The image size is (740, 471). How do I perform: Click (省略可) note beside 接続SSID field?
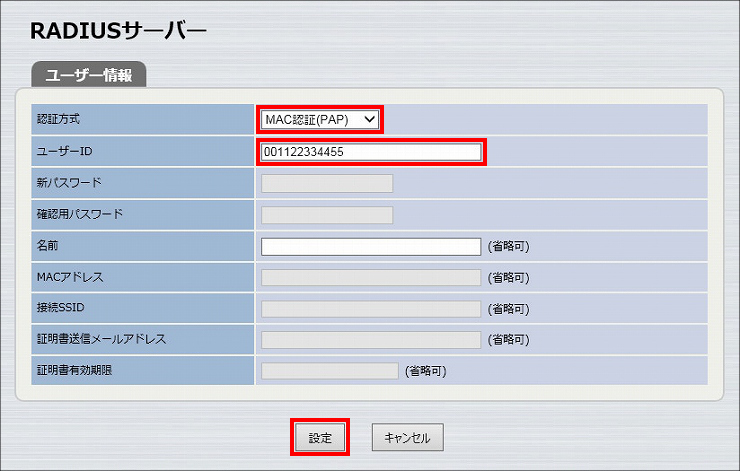[x=509, y=309]
